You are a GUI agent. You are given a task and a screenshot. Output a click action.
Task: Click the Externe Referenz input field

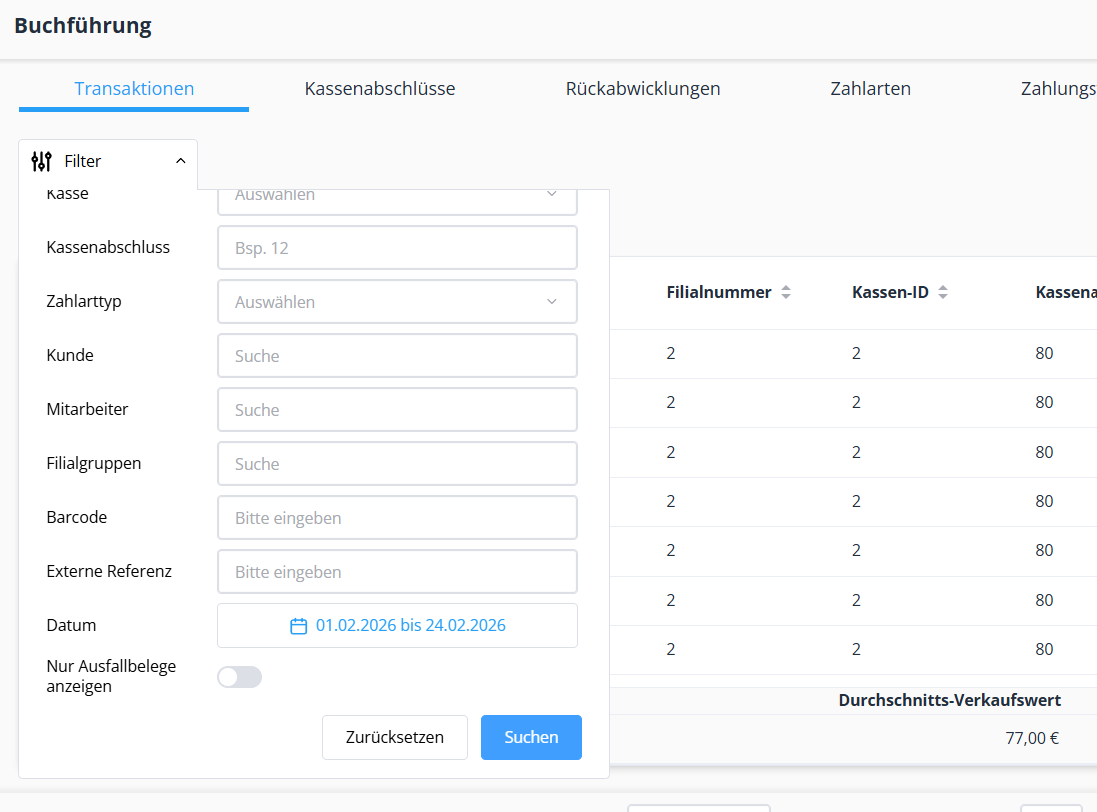pyautogui.click(x=397, y=572)
